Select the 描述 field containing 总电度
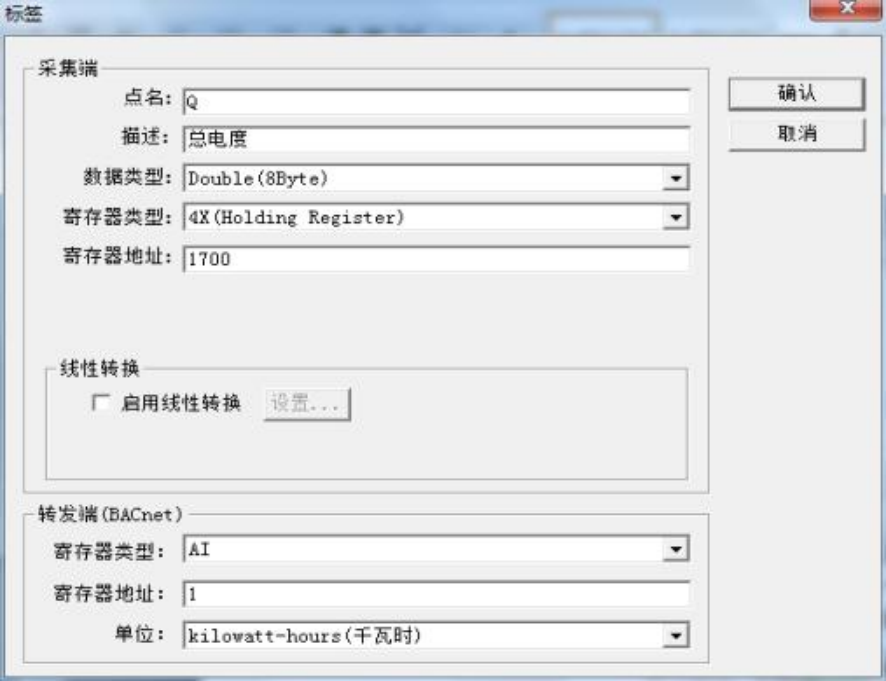Image resolution: width=886 pixels, height=681 pixels. (x=436, y=139)
